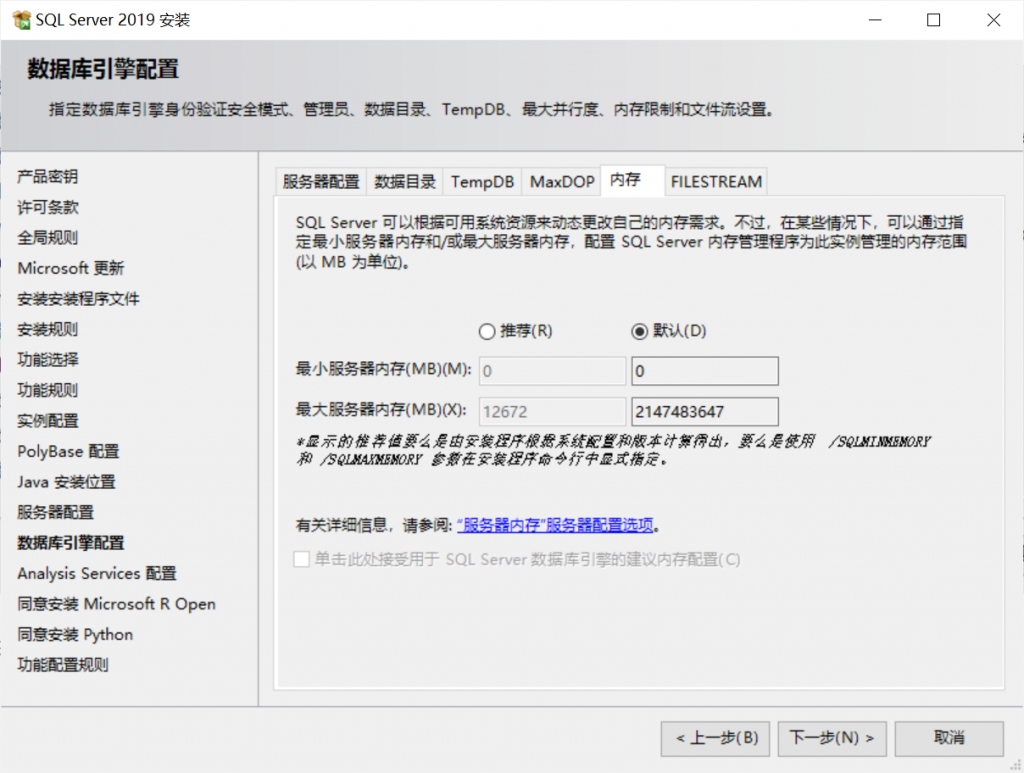Go to the FILESTREAM tab
Viewport: 1024px width, 773px height.
coord(716,181)
